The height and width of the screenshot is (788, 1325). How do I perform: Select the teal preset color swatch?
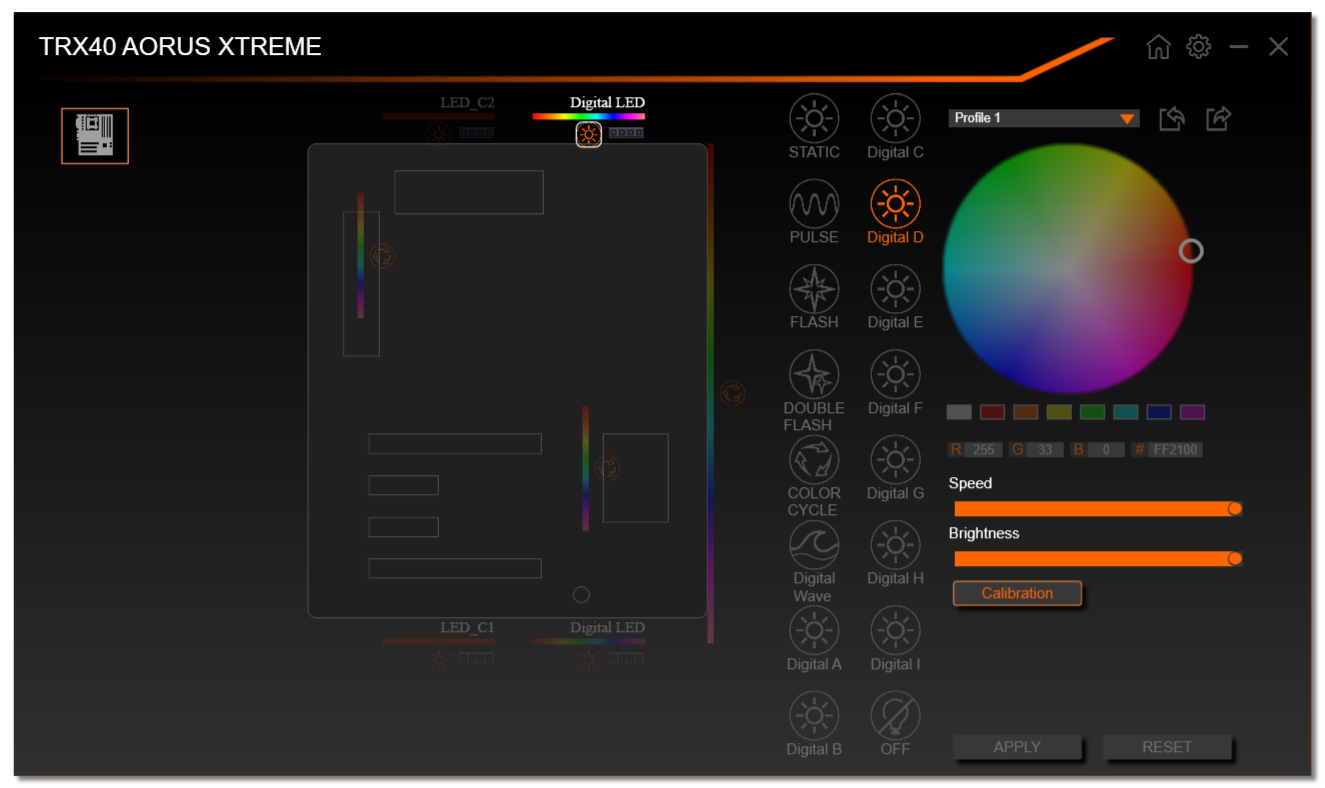(x=1126, y=412)
